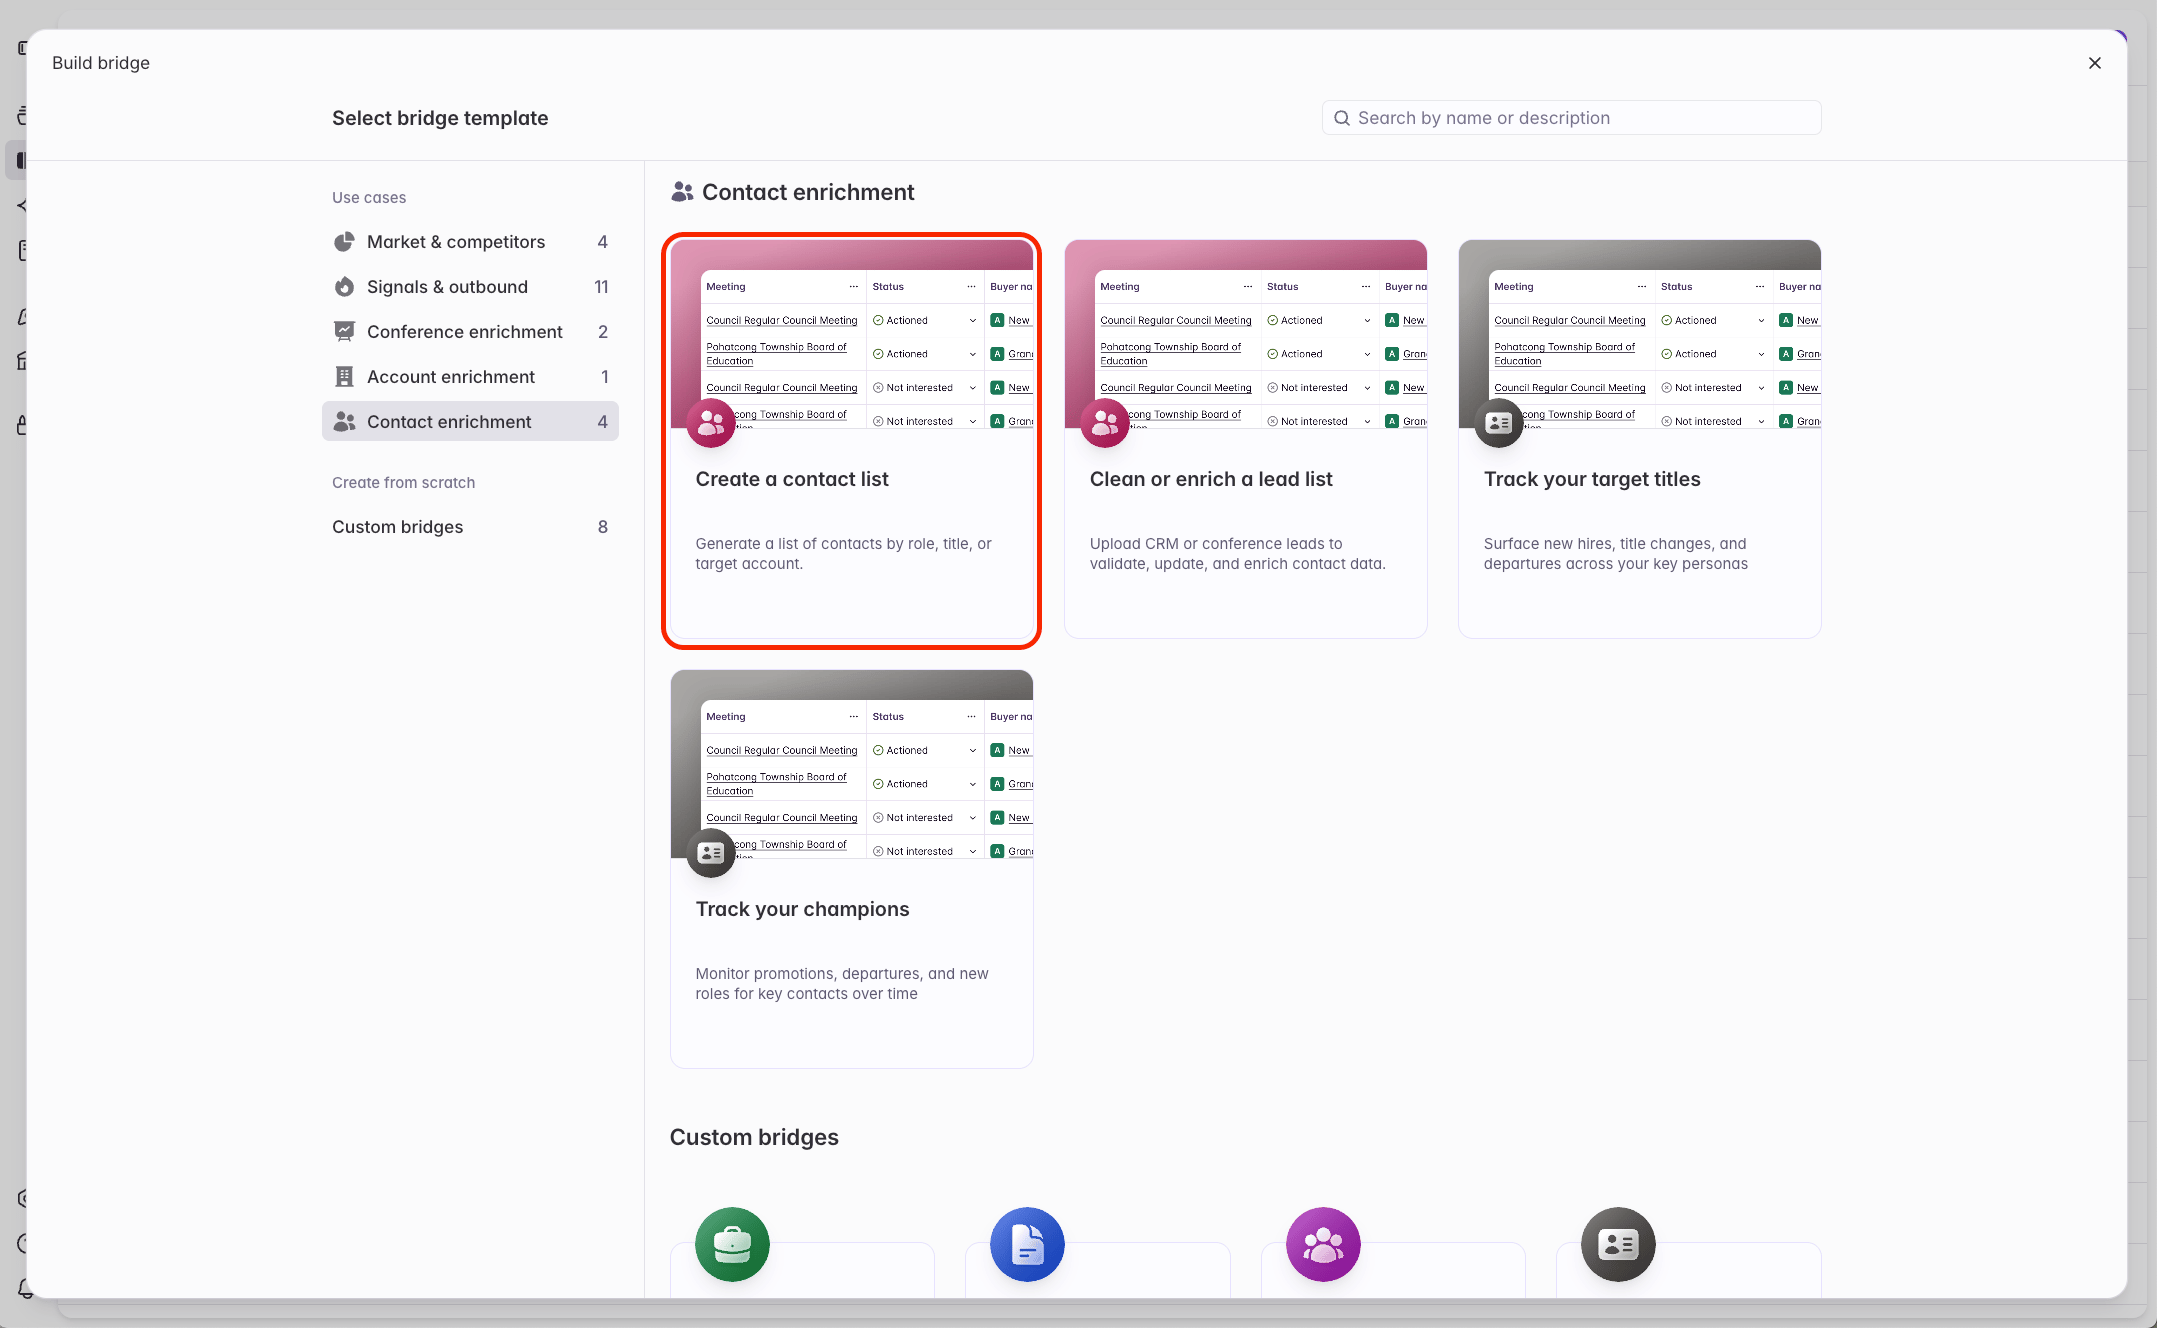Click the gray ID card badge on Track your target titles
The height and width of the screenshot is (1328, 2157).
[1499, 423]
